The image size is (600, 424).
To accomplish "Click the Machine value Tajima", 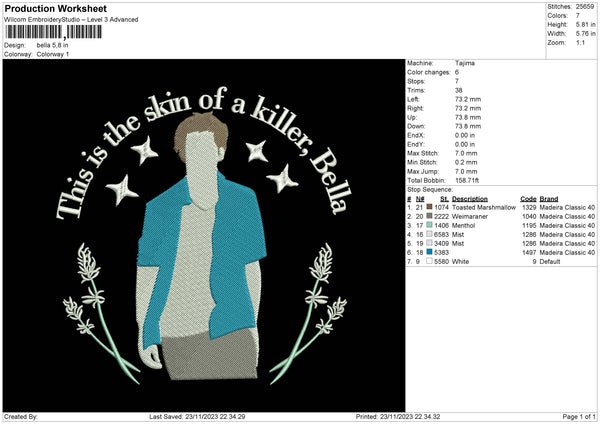I will (x=465, y=63).
